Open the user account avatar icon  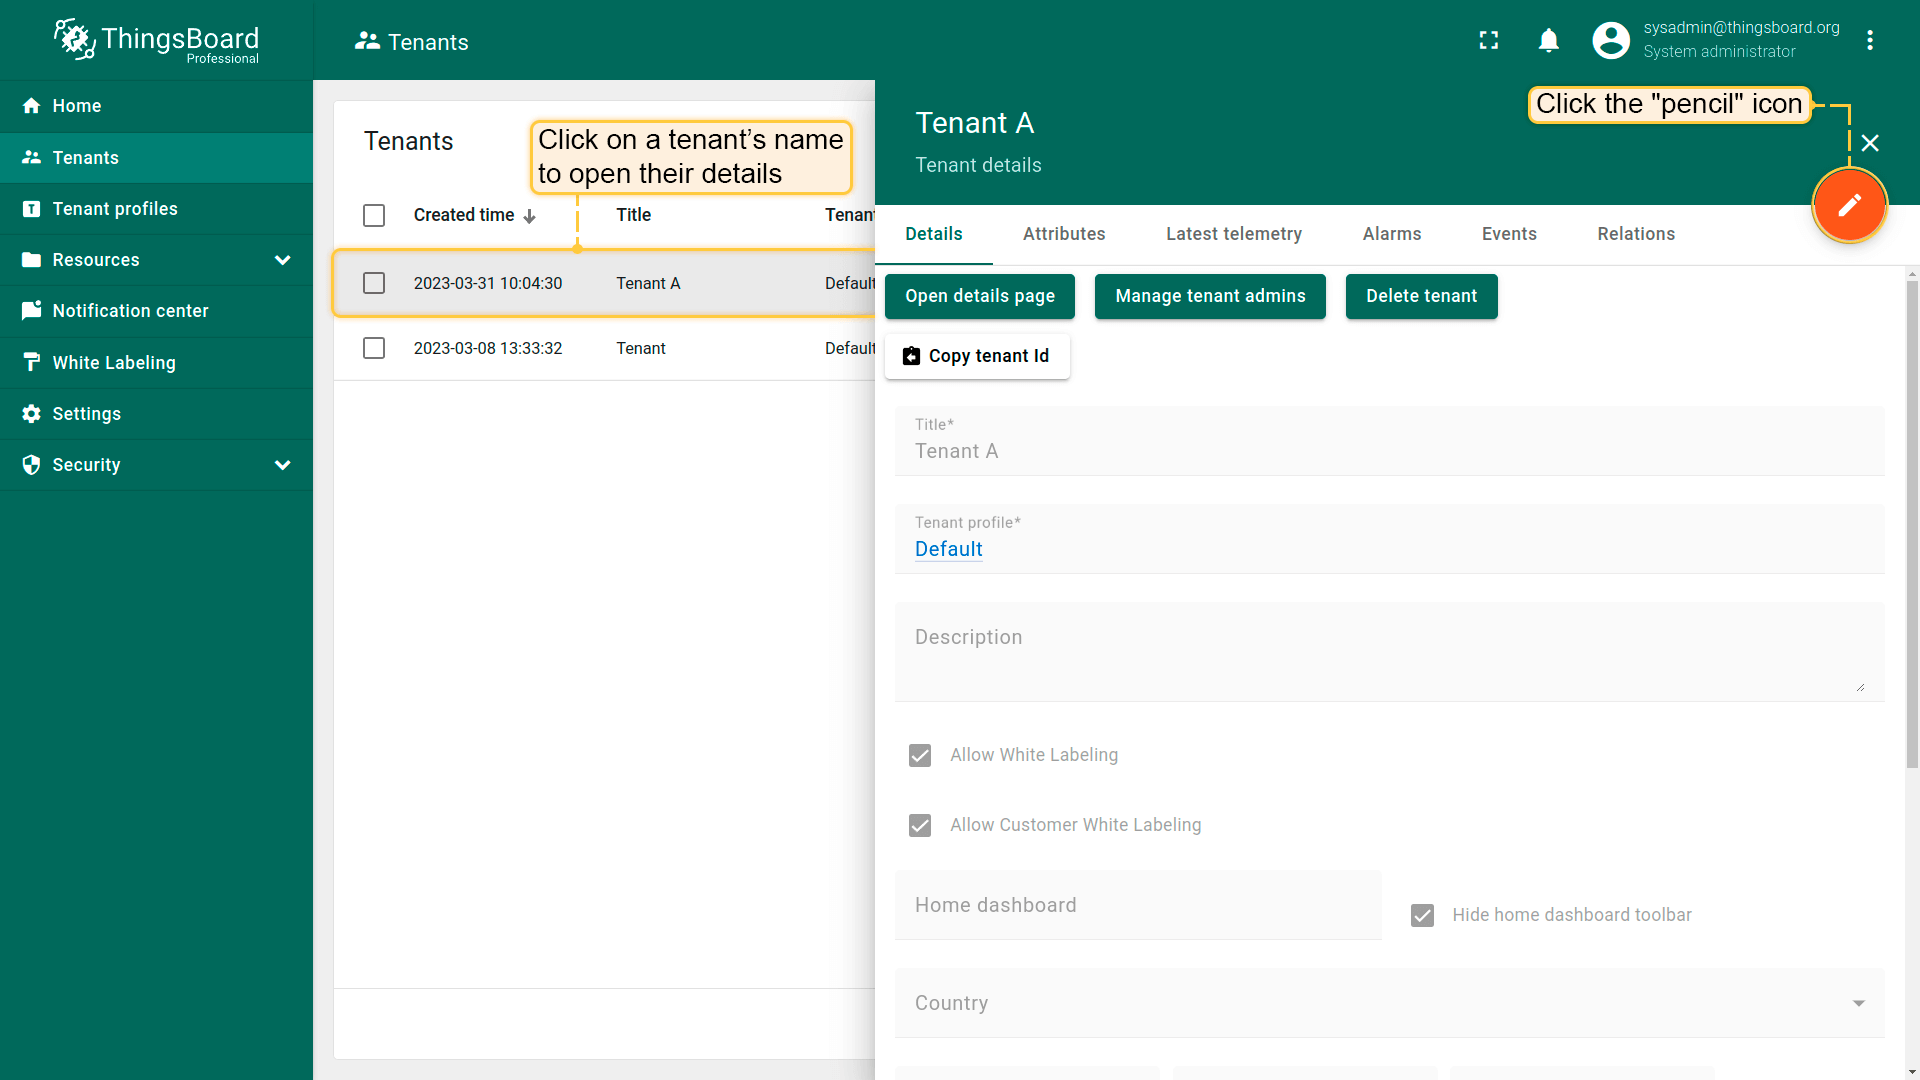click(x=1610, y=40)
